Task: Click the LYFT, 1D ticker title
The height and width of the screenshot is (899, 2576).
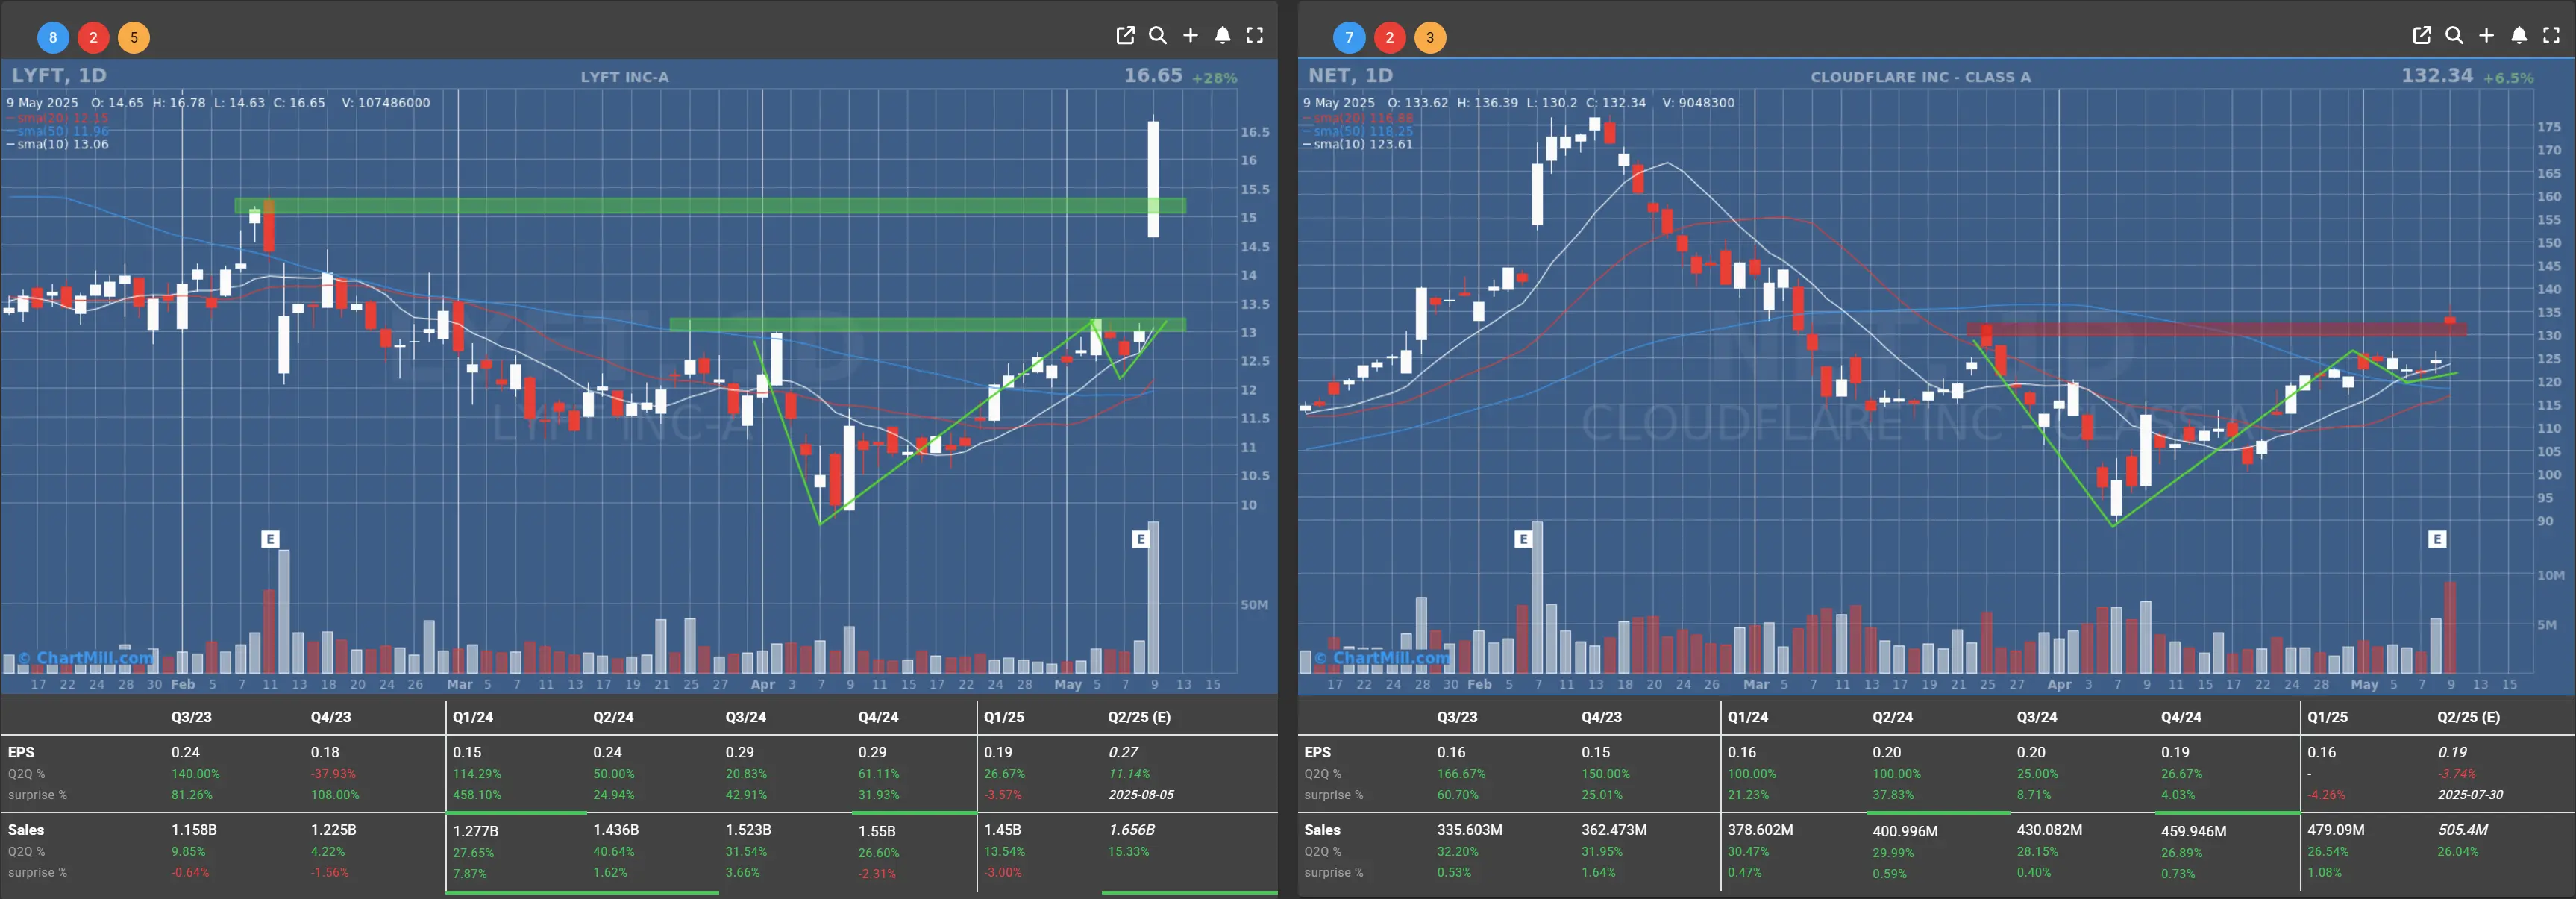Action: (x=59, y=75)
